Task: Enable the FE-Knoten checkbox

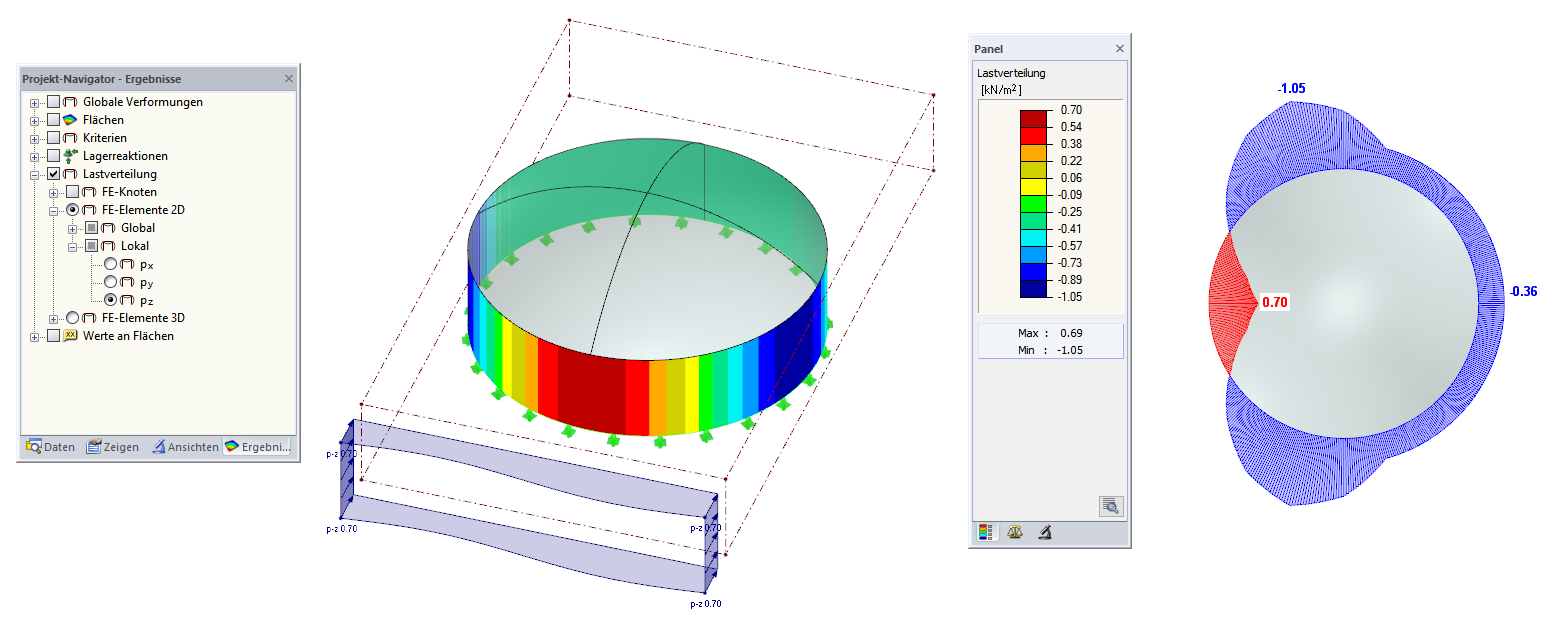Action: [x=72, y=192]
